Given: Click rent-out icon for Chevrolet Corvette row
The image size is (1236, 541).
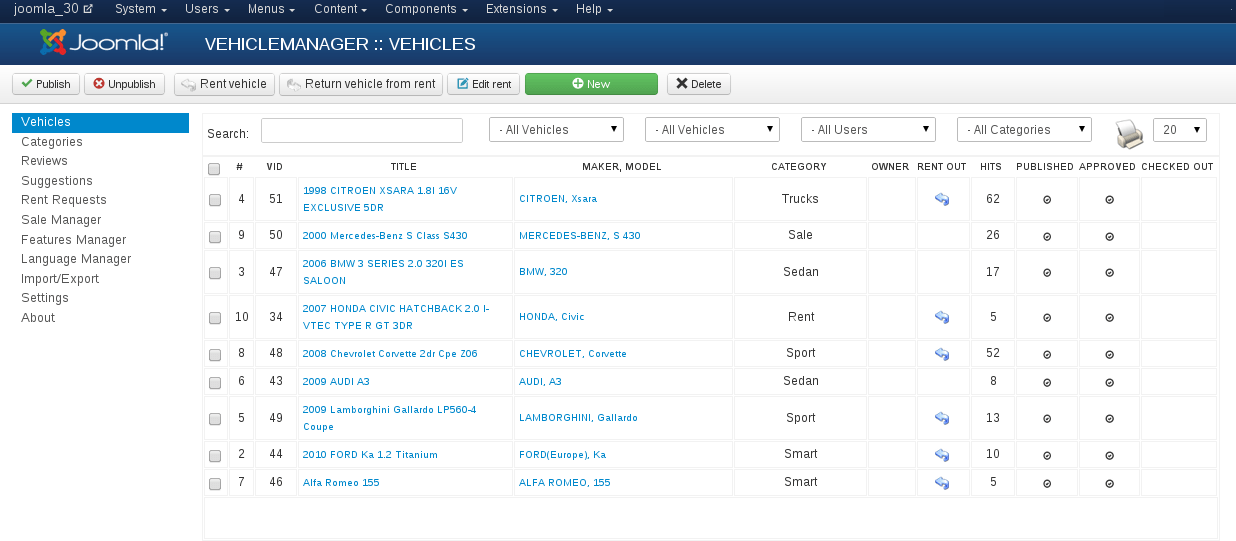Looking at the screenshot, I should click(x=942, y=353).
